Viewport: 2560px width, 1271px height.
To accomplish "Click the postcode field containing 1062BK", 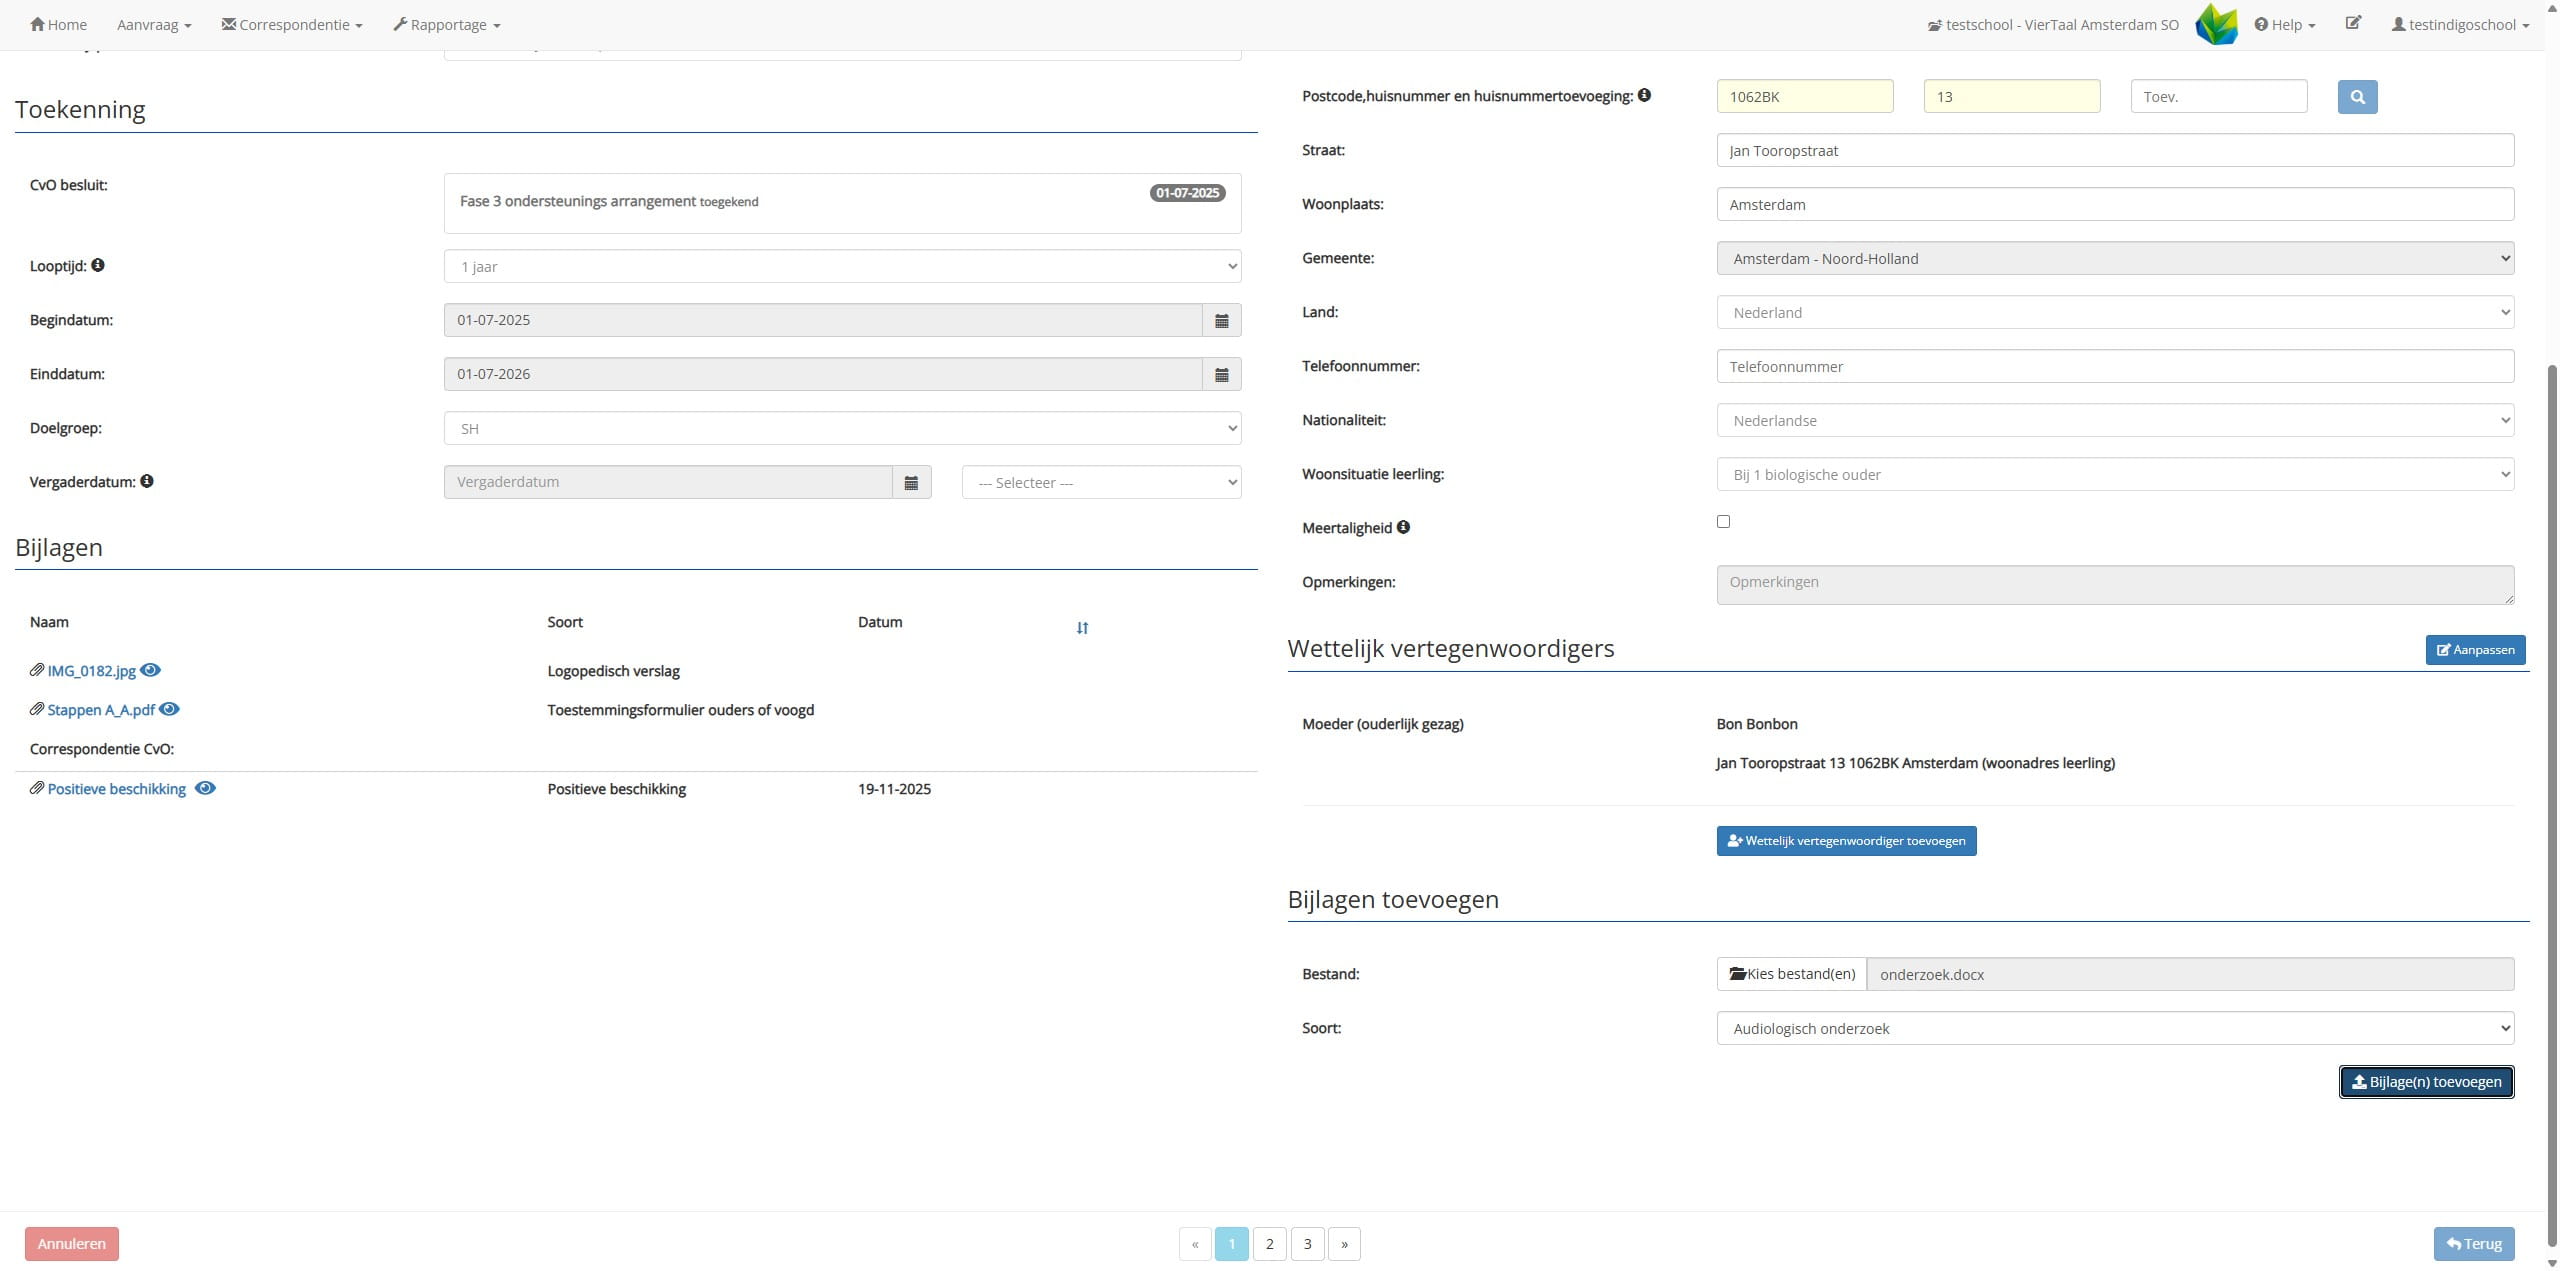I will coord(1805,97).
